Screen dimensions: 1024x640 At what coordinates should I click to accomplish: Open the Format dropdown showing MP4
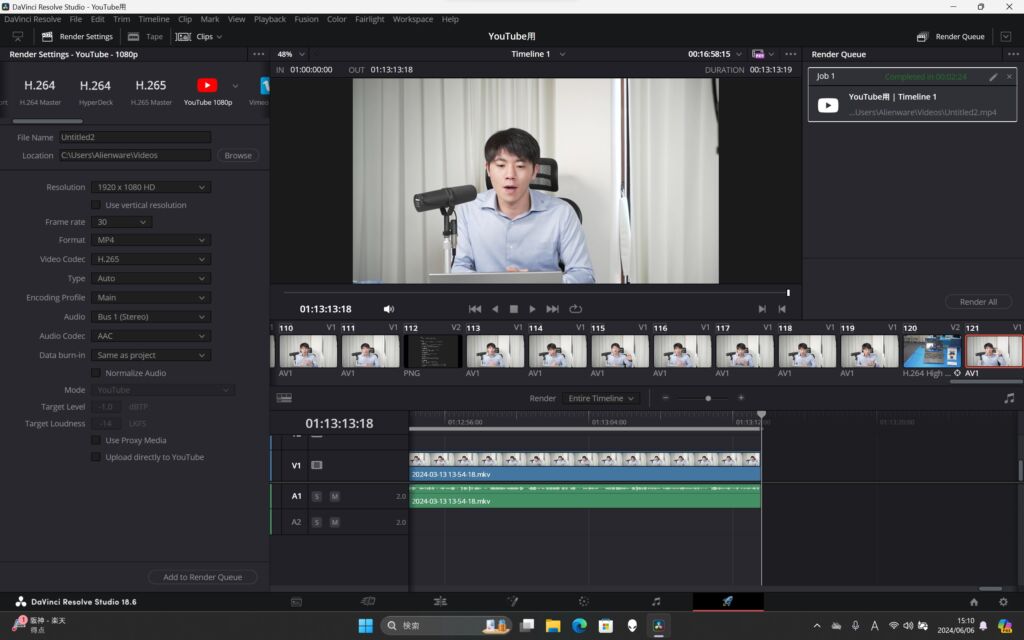pos(151,240)
